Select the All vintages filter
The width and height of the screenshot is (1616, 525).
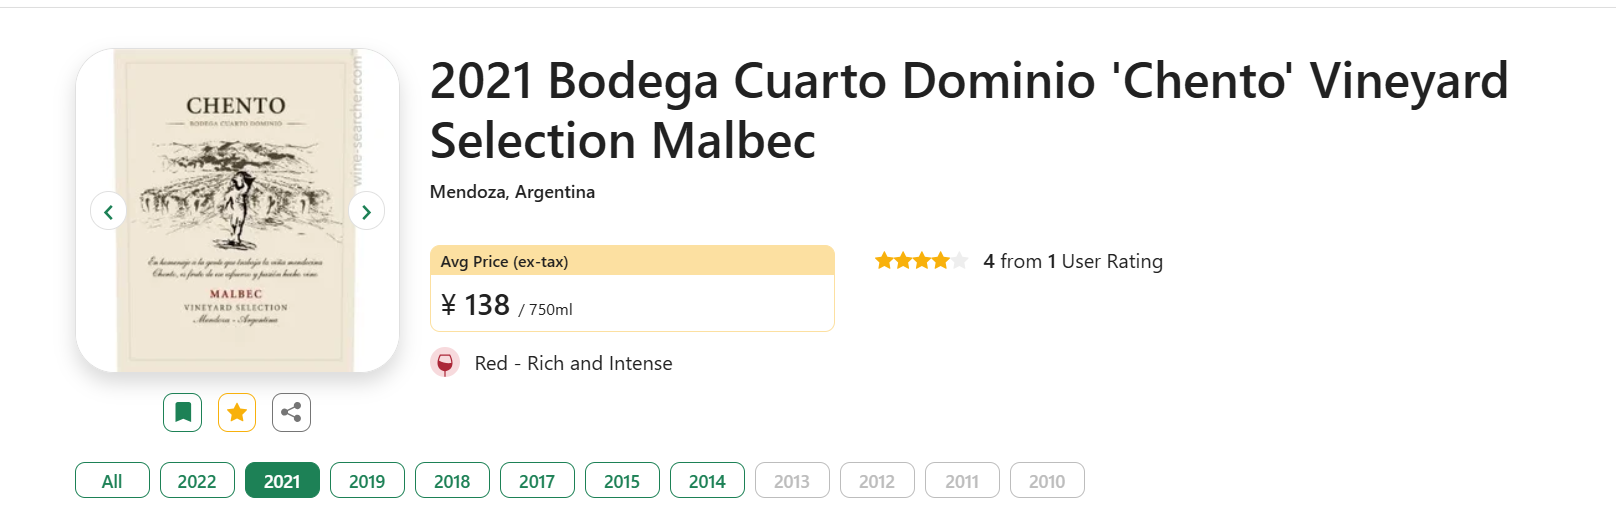point(112,480)
